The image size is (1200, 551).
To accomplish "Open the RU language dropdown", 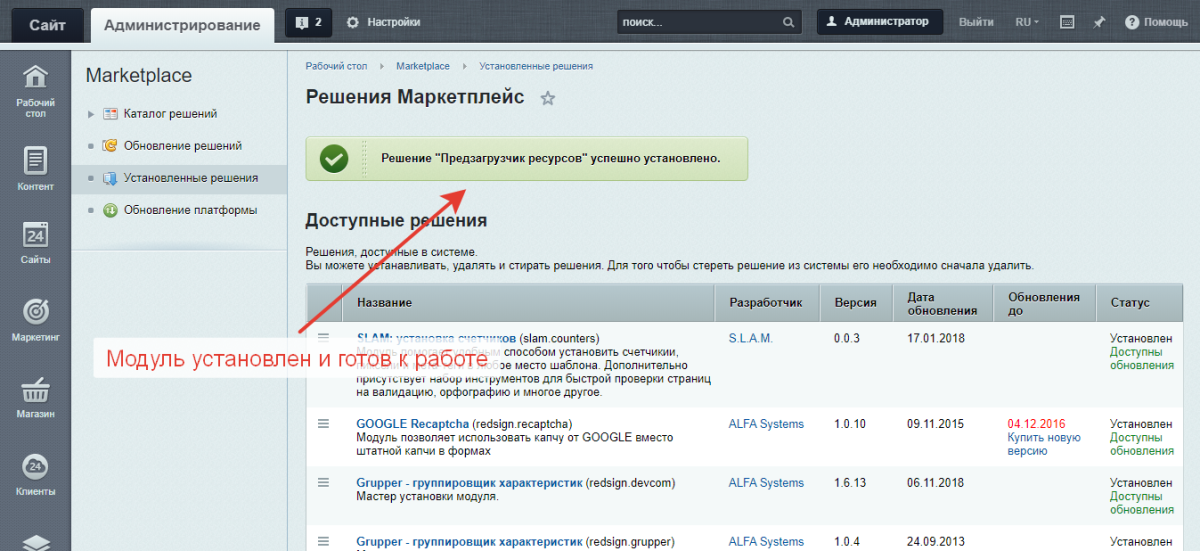I will [1027, 22].
